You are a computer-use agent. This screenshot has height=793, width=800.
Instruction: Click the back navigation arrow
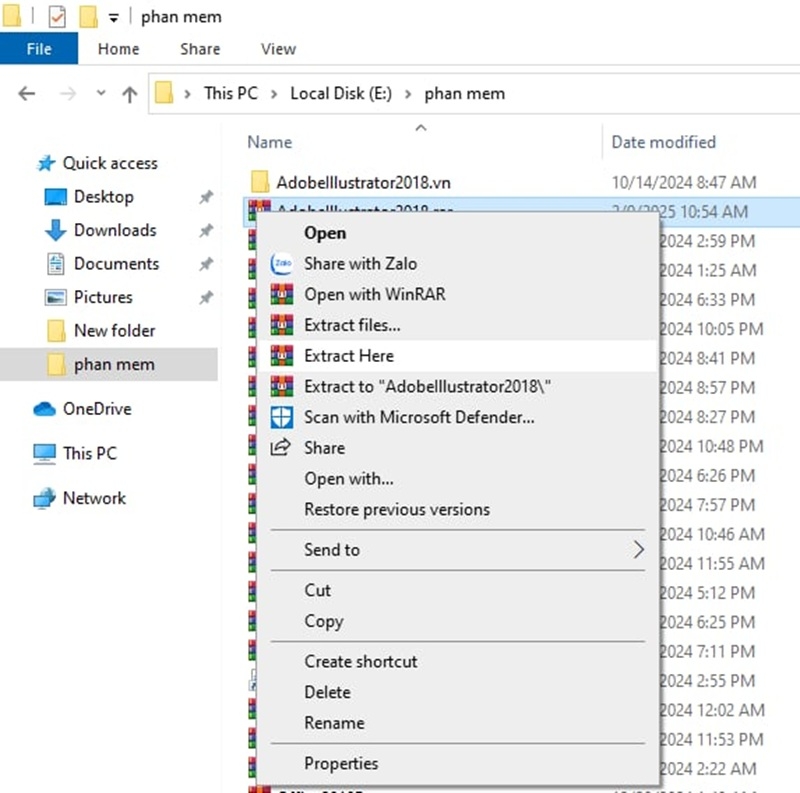[25, 93]
